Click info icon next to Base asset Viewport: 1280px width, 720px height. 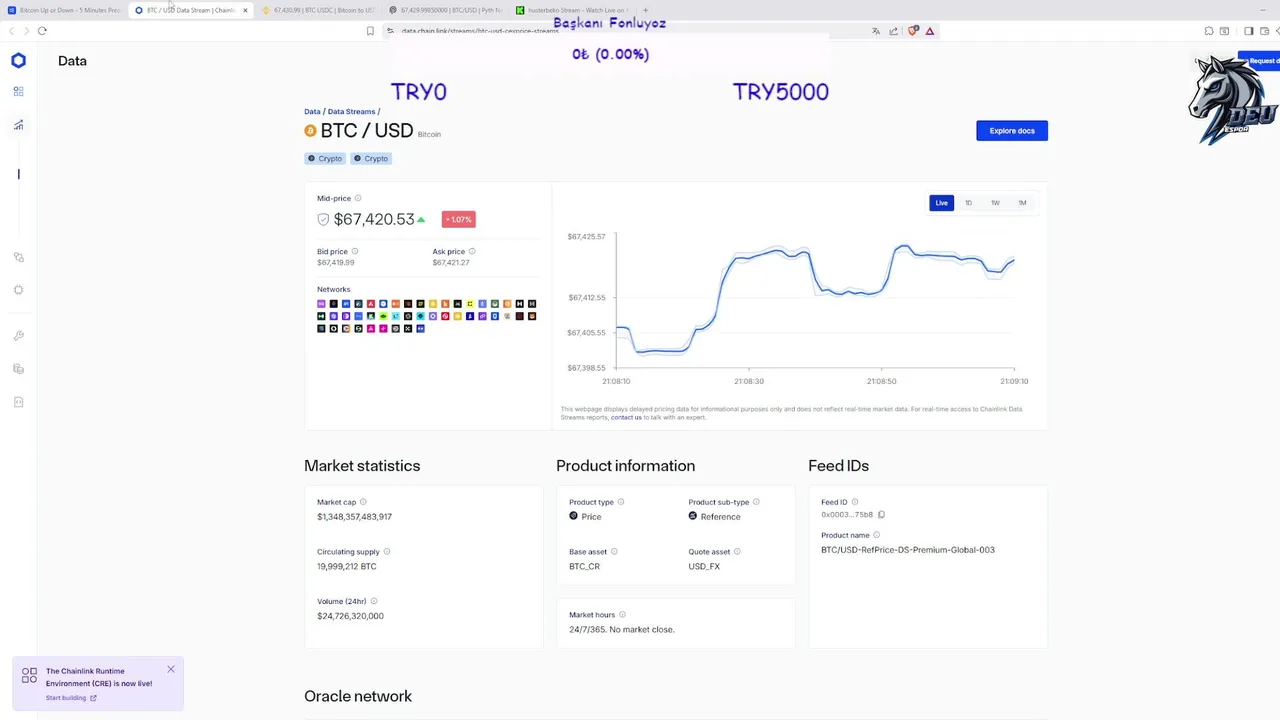(x=614, y=551)
